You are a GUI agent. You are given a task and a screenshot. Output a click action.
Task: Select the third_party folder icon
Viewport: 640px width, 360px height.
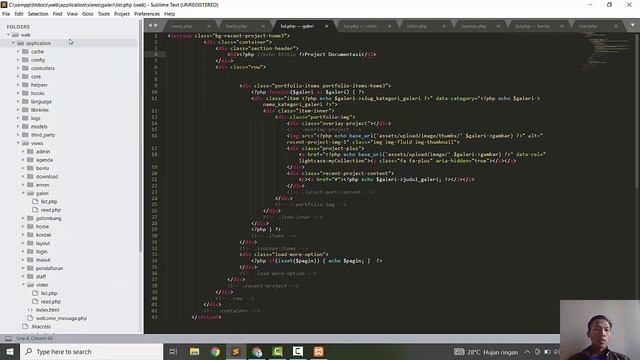point(25,135)
